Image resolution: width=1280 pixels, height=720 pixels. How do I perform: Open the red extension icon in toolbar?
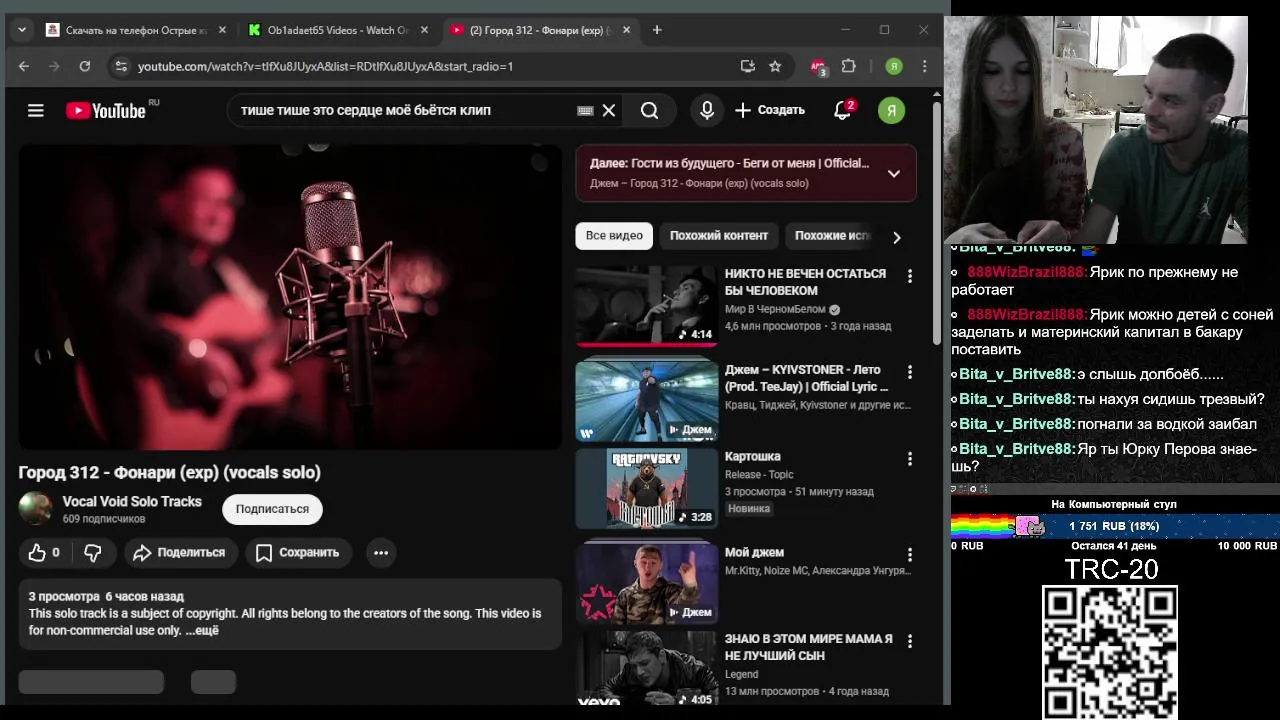point(819,66)
